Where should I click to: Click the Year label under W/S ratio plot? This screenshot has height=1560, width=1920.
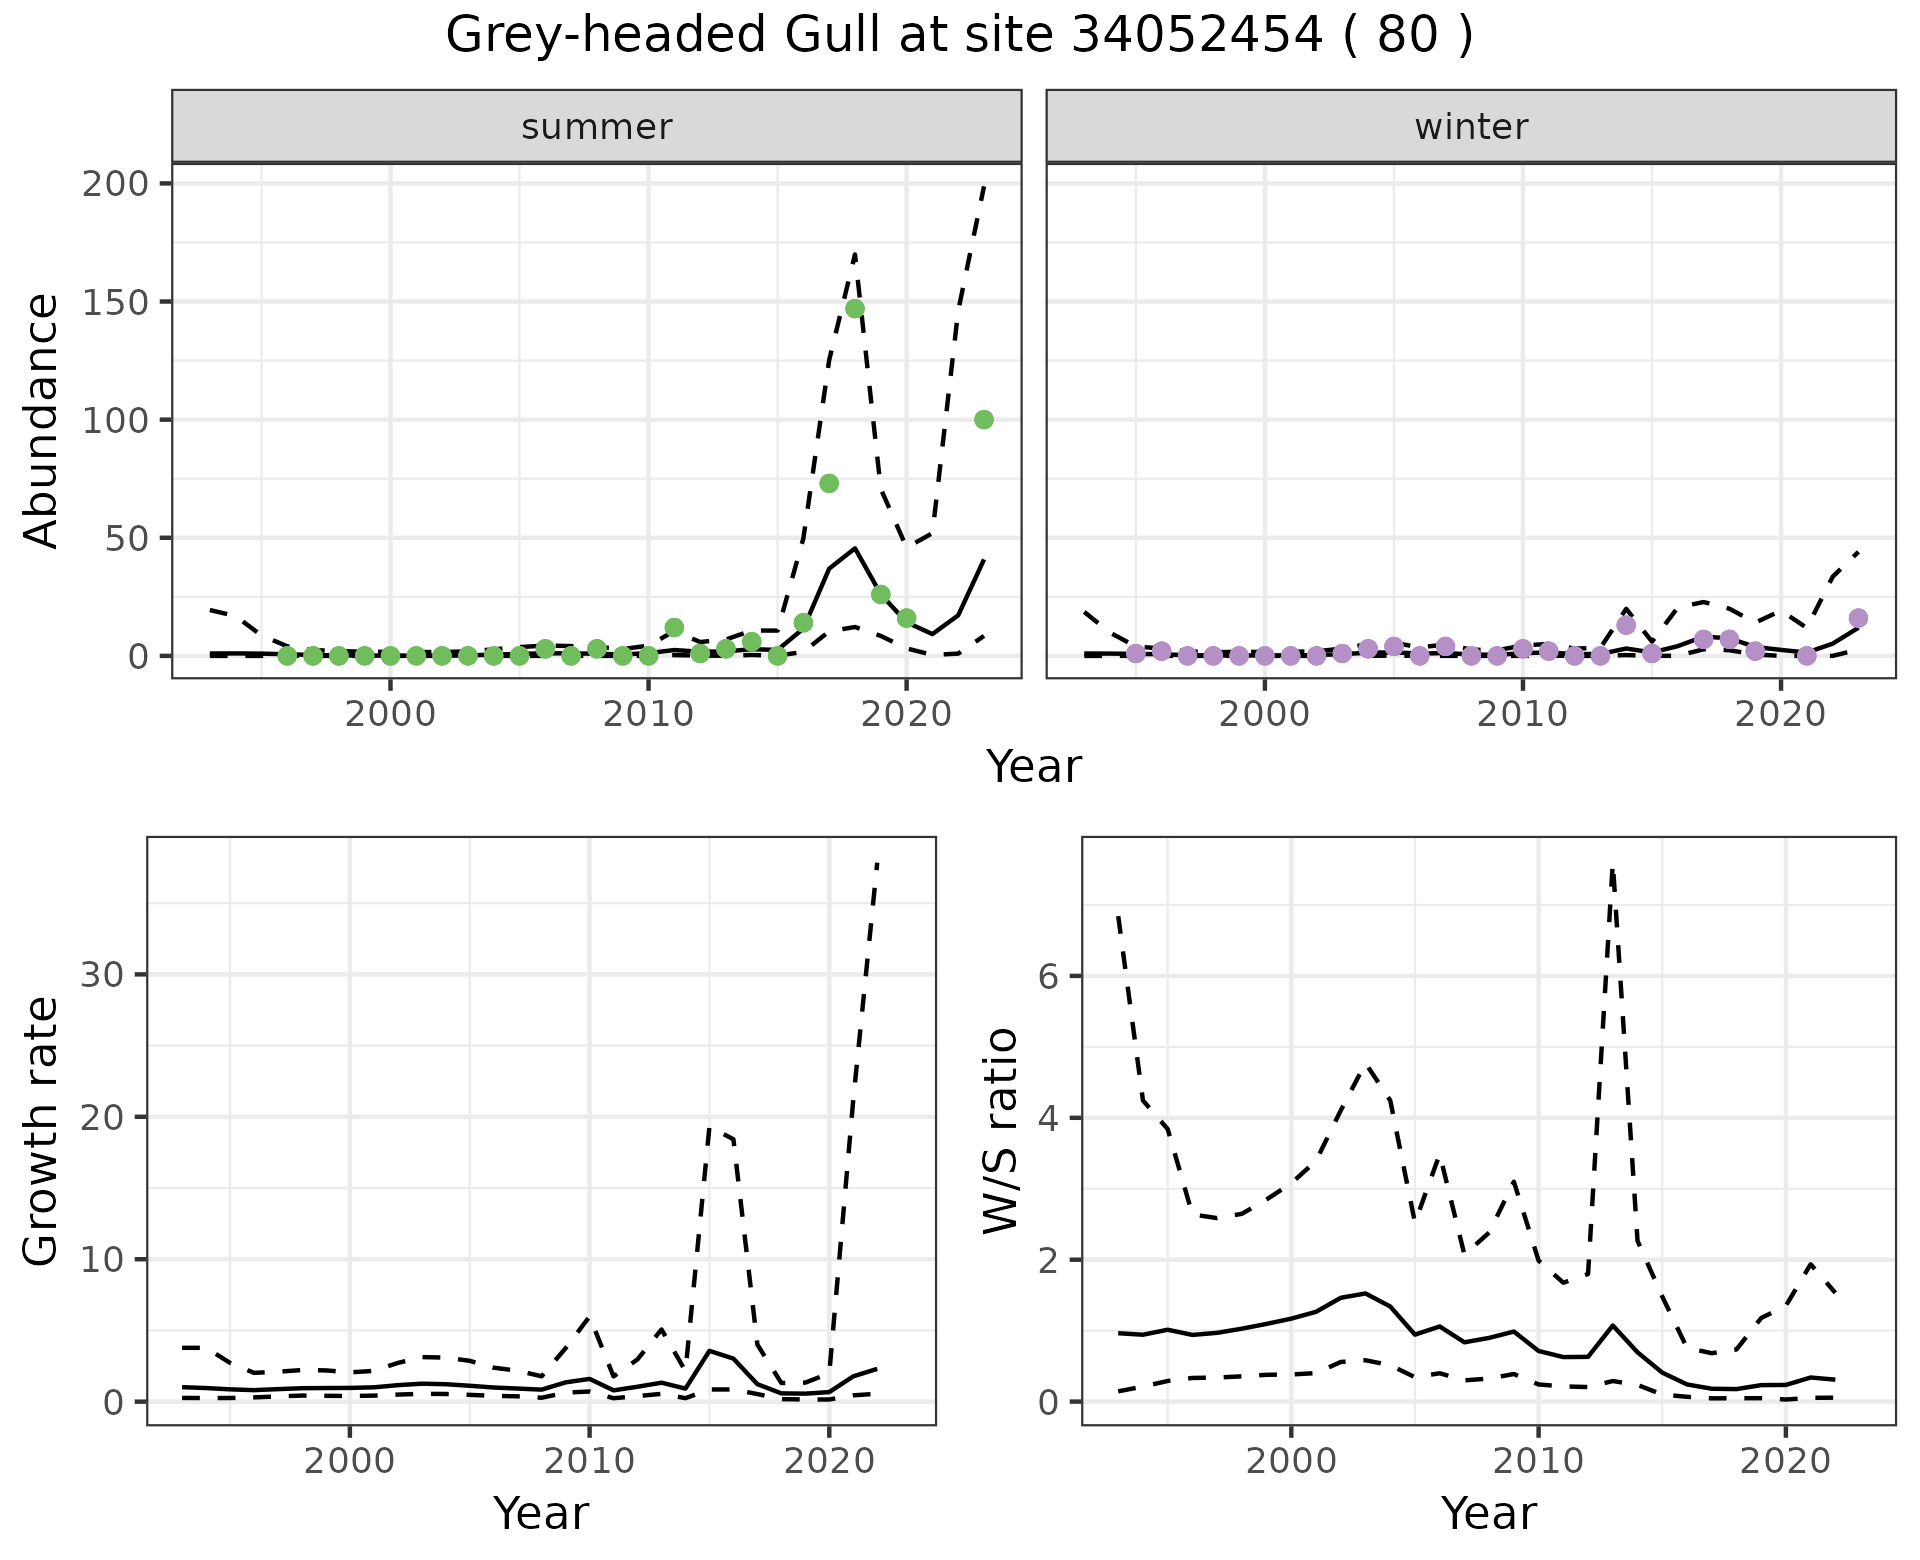[1488, 1513]
